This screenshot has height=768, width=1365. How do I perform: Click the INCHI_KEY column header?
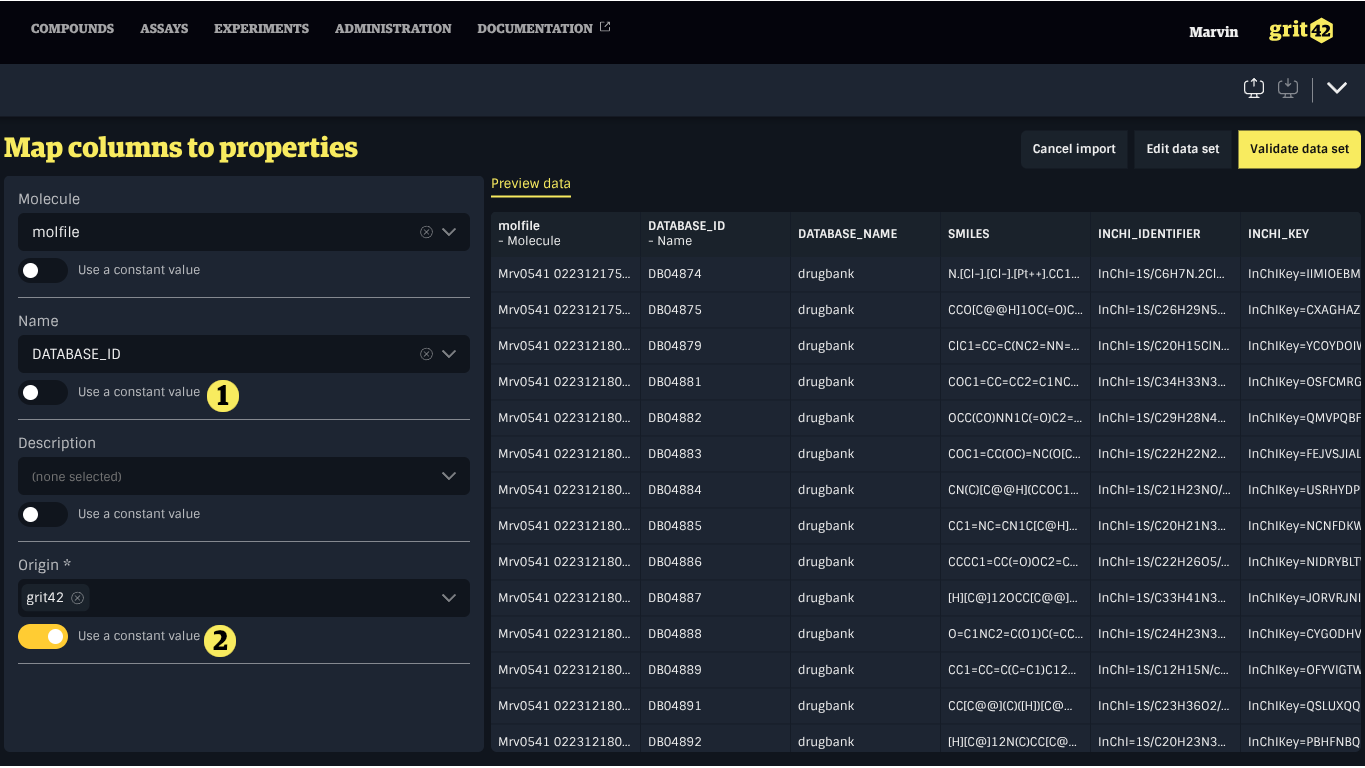tap(1303, 233)
